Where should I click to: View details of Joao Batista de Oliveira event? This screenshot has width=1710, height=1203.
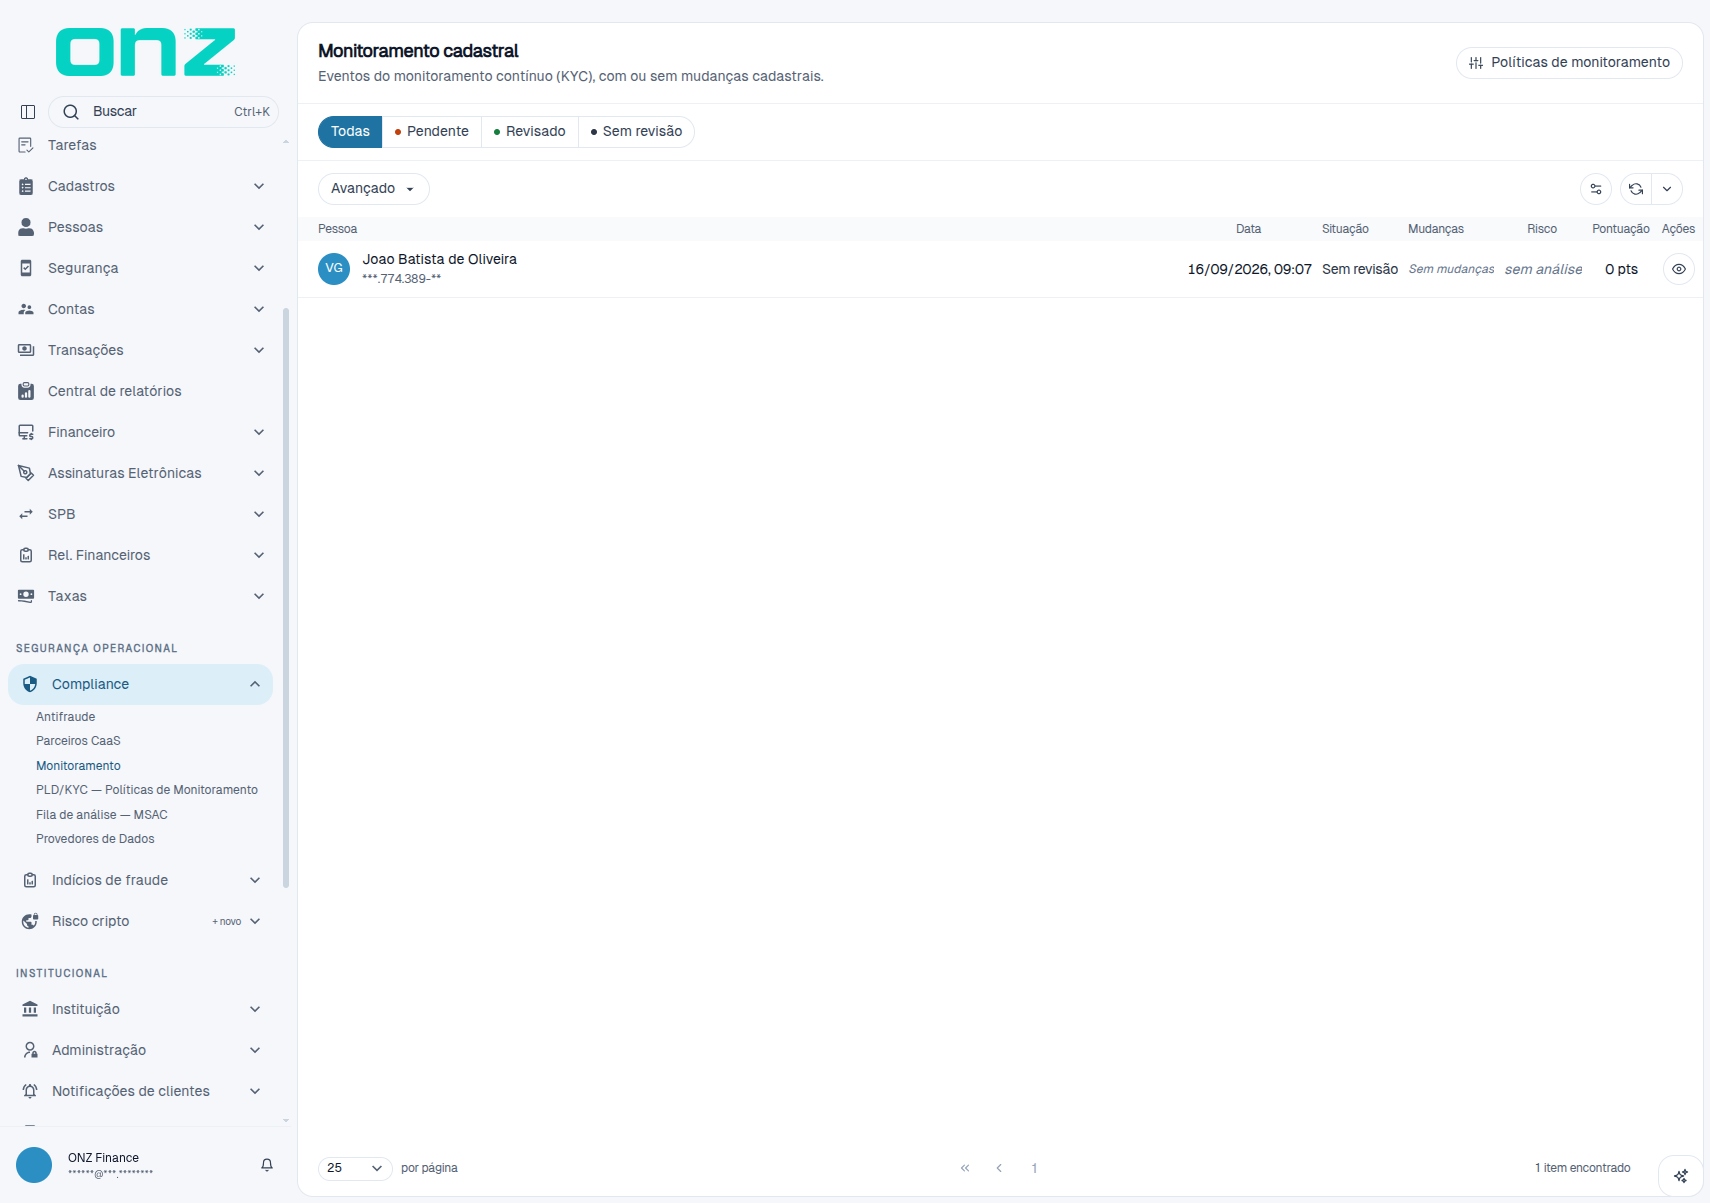click(1679, 269)
